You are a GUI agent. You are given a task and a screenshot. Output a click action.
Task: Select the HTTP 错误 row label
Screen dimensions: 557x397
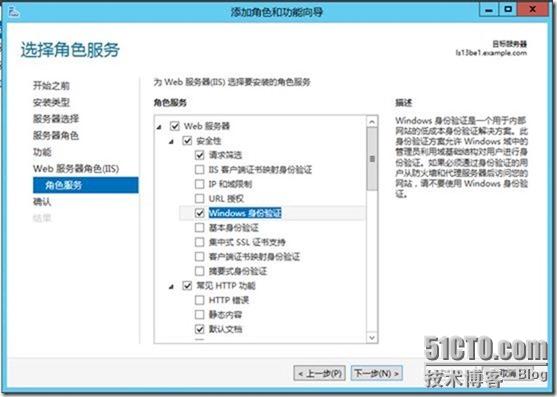(229, 300)
